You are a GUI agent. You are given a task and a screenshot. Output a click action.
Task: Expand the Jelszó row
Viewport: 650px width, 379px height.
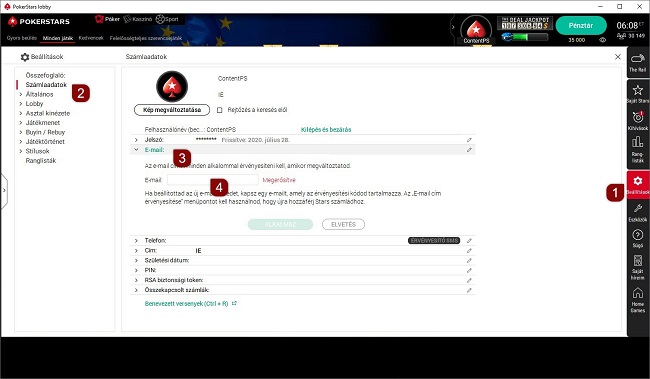(x=136, y=140)
